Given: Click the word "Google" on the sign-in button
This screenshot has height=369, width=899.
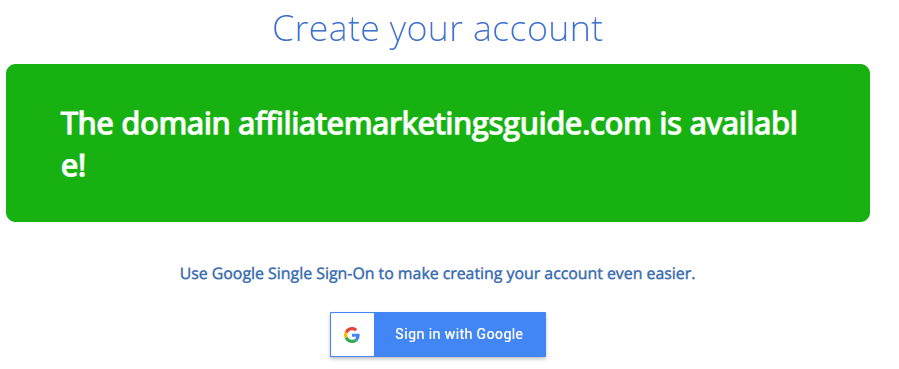Looking at the screenshot, I should pyautogui.click(x=500, y=334).
